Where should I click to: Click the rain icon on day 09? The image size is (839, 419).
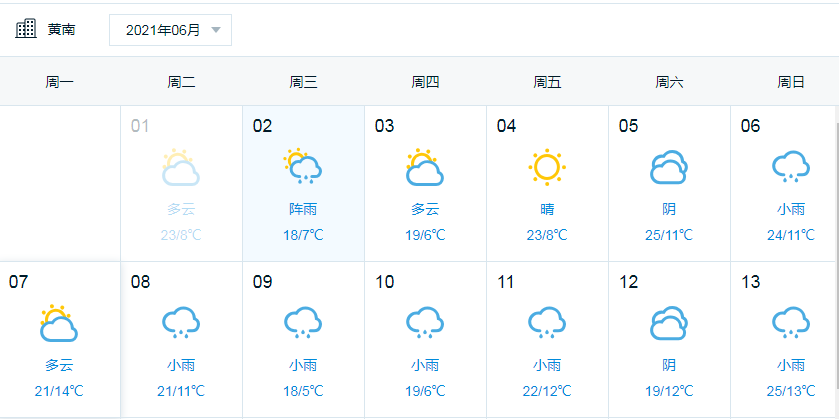[303, 323]
